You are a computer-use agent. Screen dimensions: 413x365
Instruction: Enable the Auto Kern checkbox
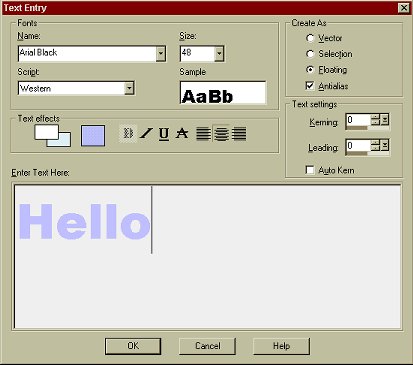click(x=310, y=170)
